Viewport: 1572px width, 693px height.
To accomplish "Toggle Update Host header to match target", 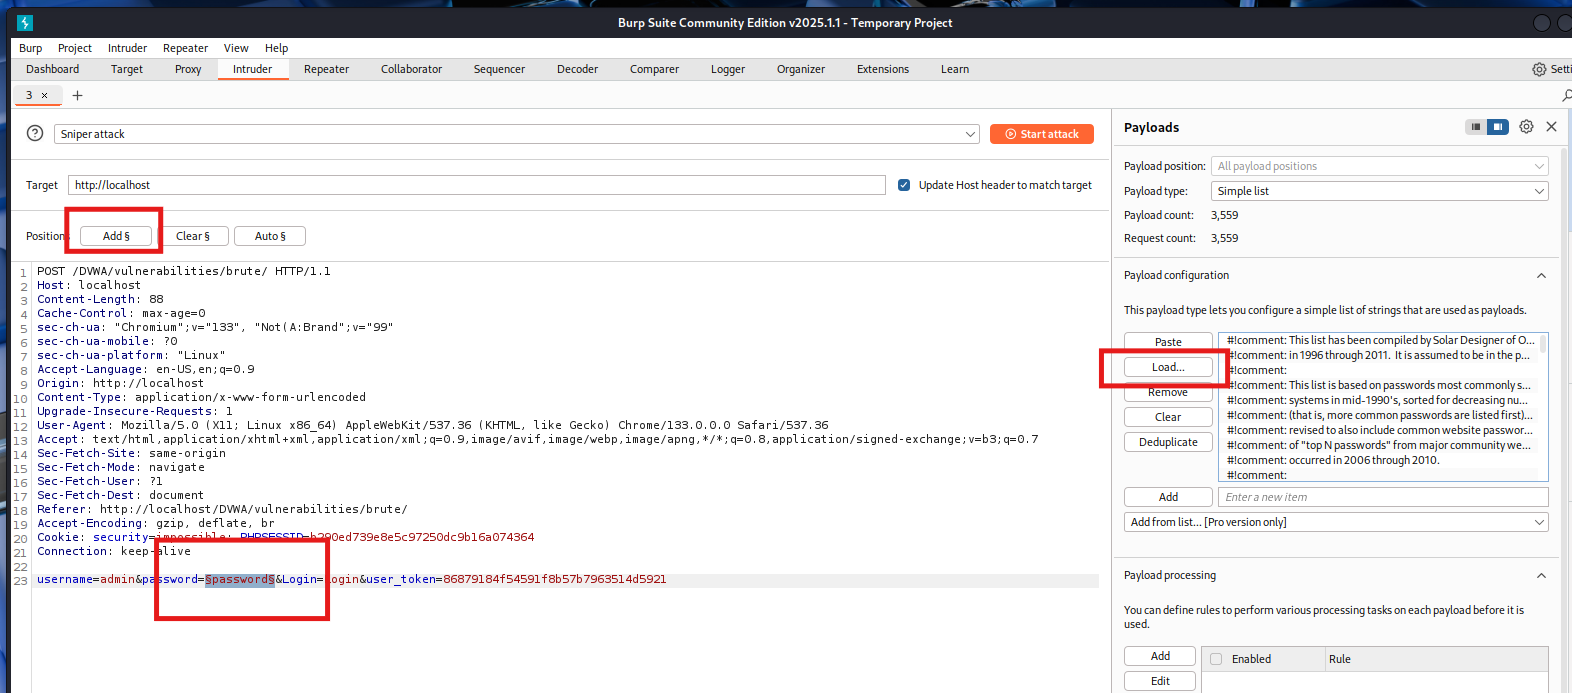I will coord(904,185).
